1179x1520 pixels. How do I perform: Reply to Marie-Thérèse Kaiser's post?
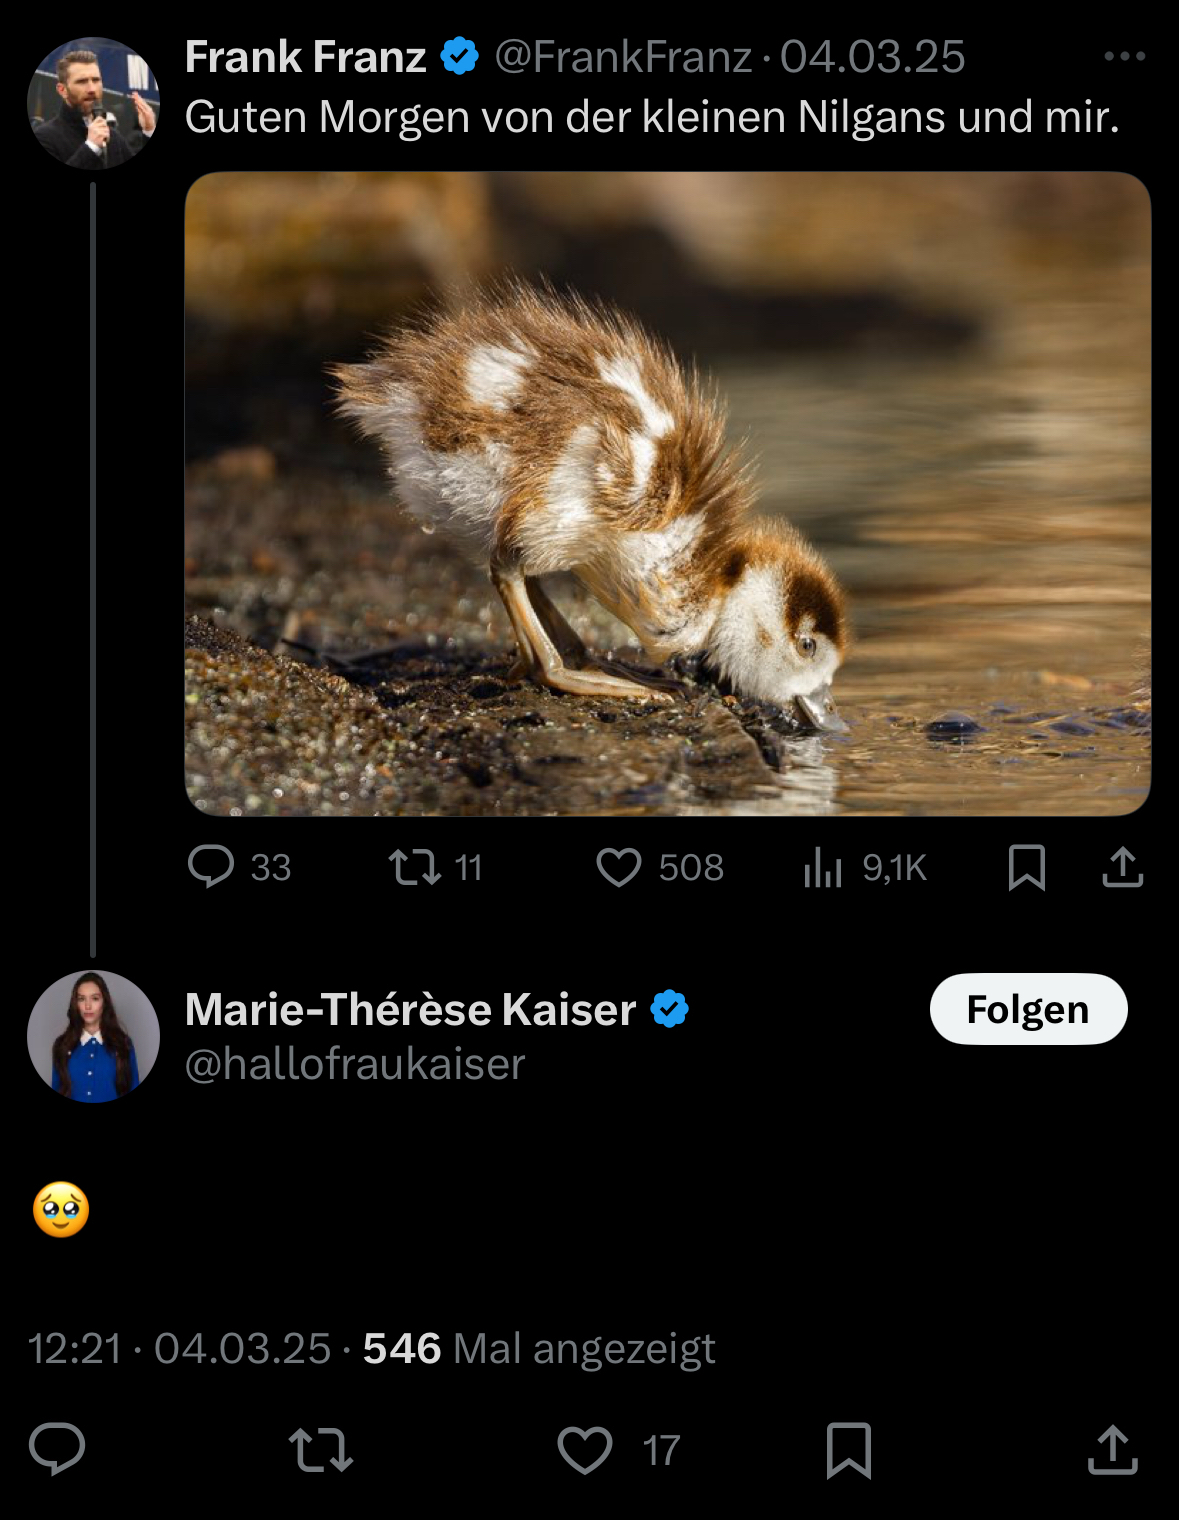(x=57, y=1449)
